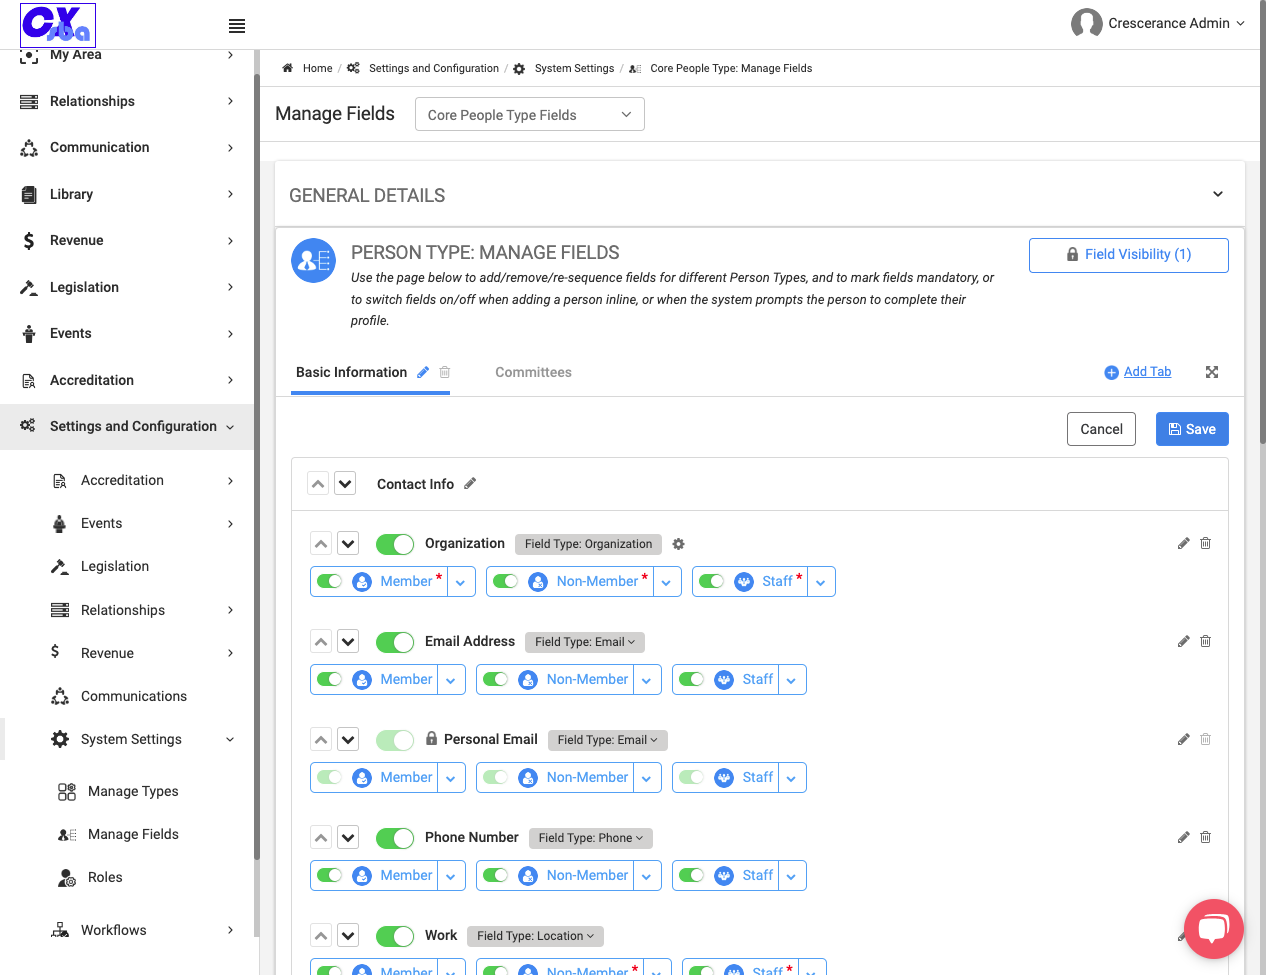Click the Add Tab link
The width and height of the screenshot is (1266, 975).
point(1147,372)
